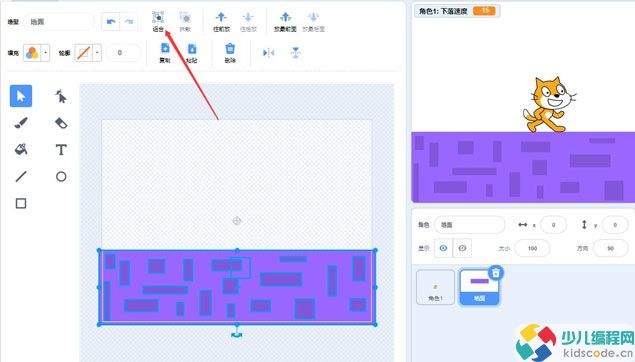
Task: Flip the selection horizontally
Action: coord(268,53)
